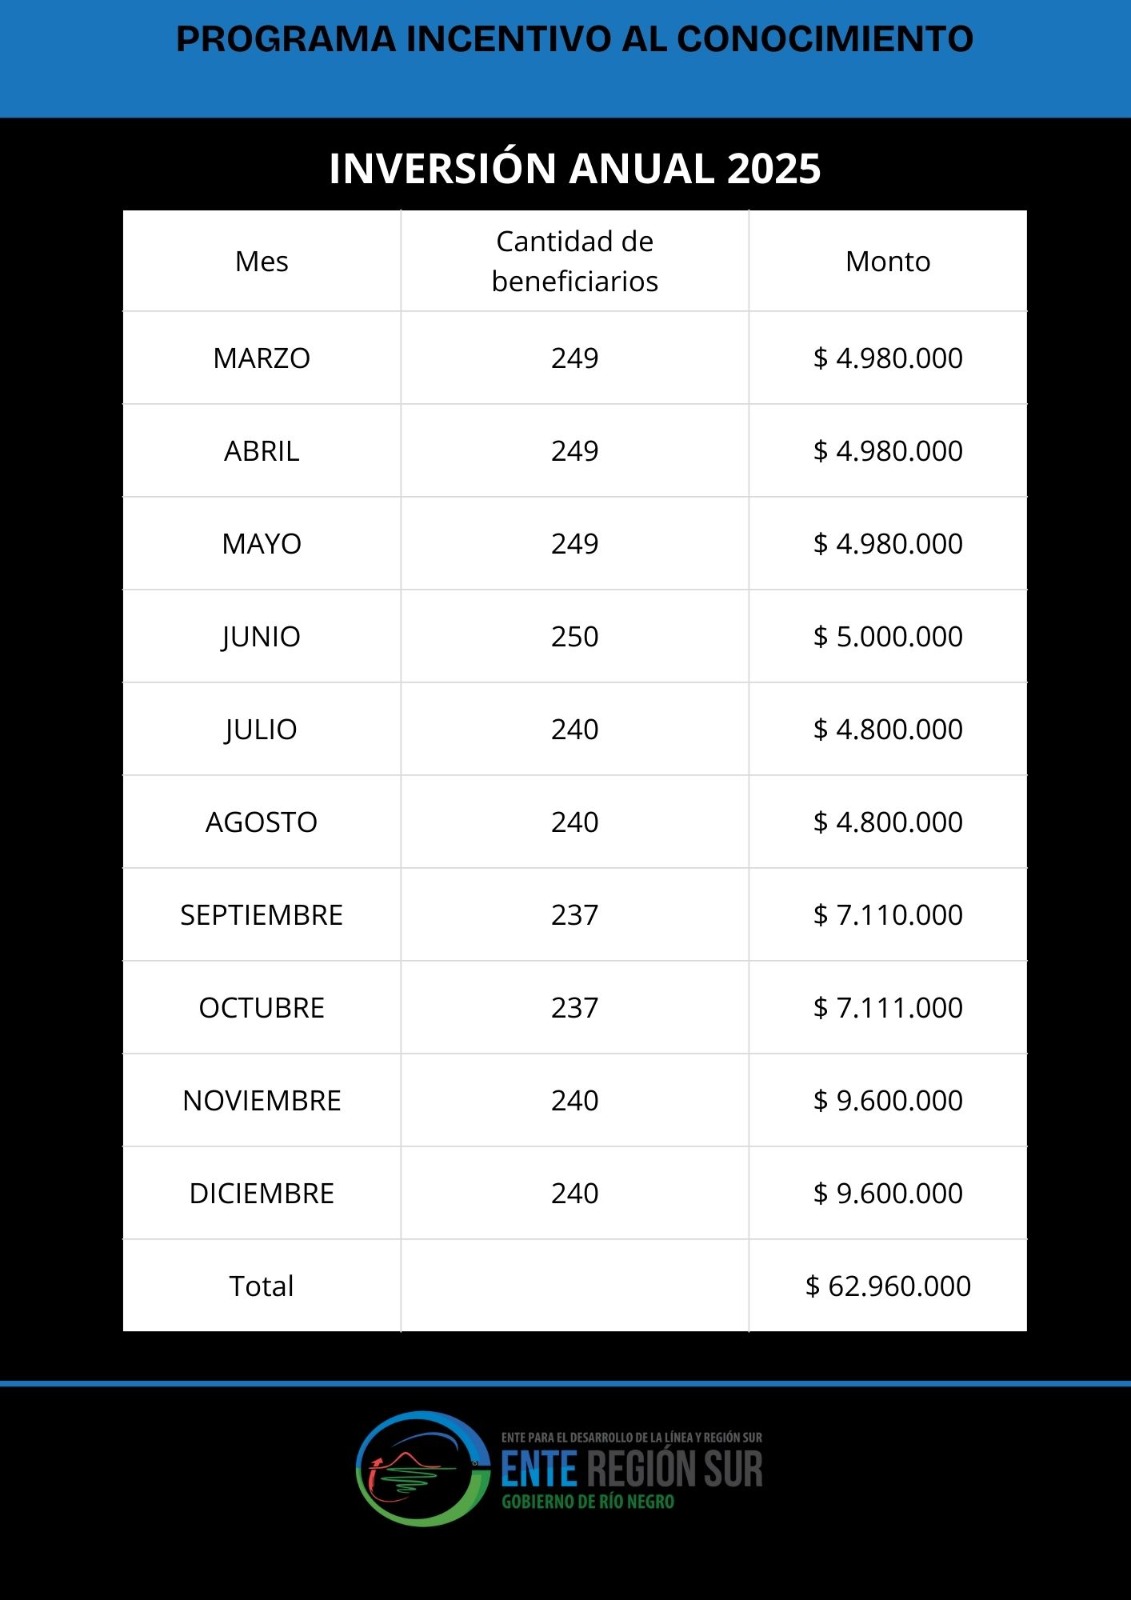Click the ENTE REGIÓN SUR logo text
Screen dimensions: 1131x1600
[x=631, y=1469]
